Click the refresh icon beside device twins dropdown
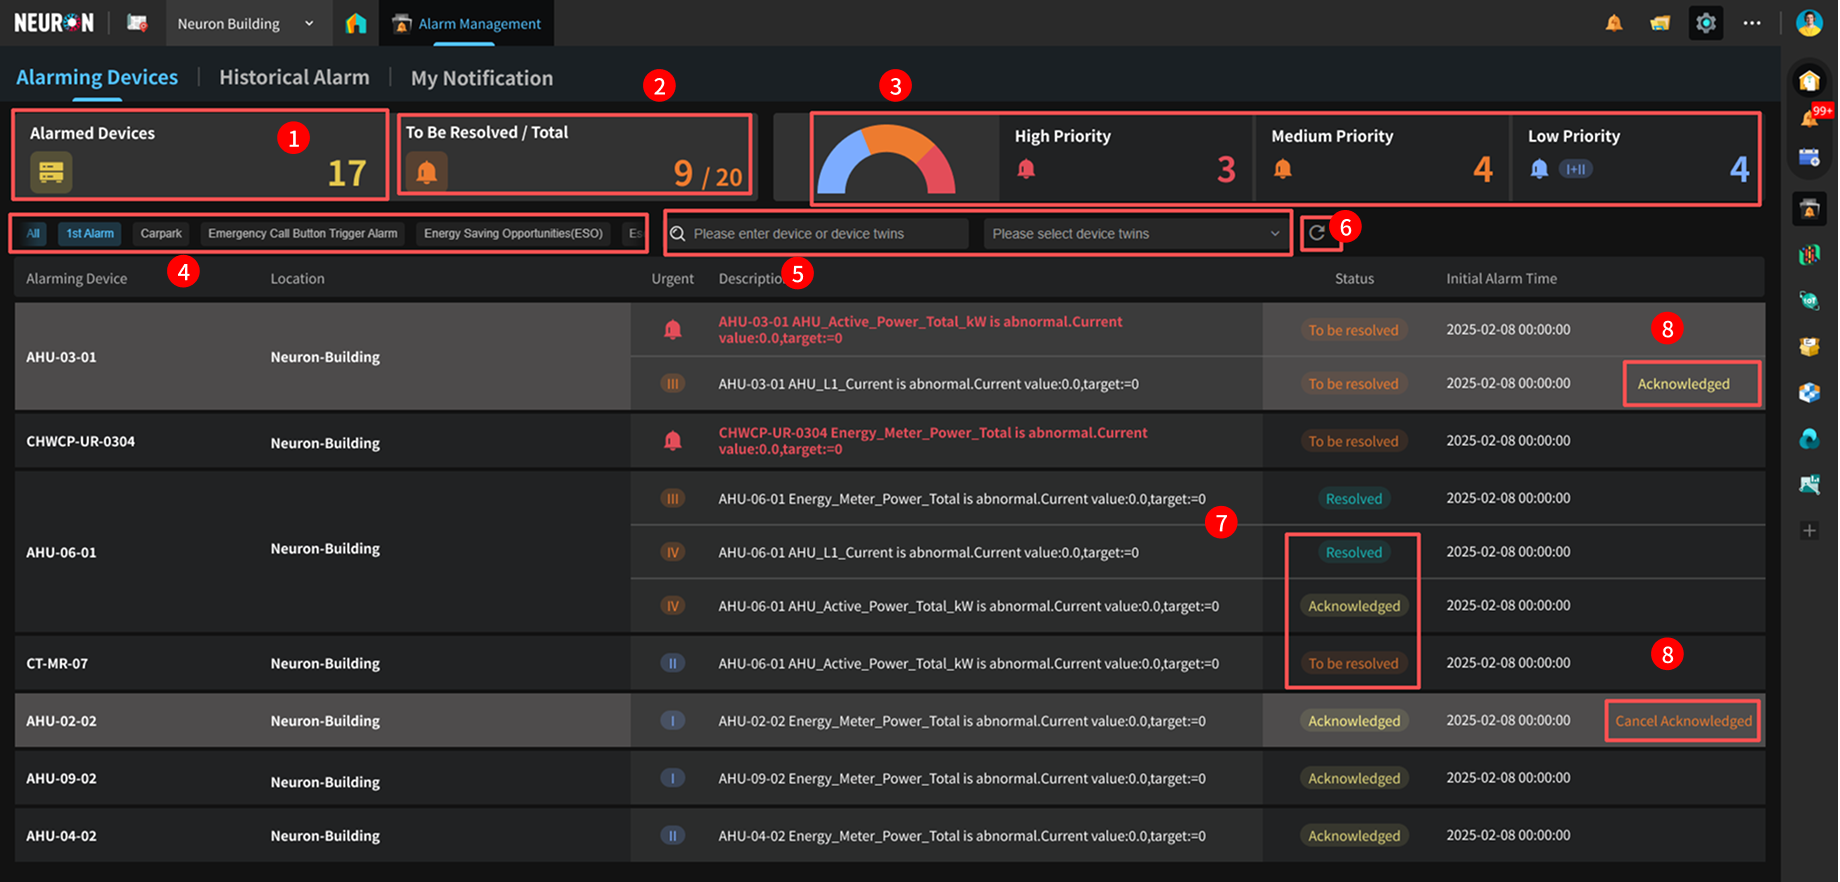The height and width of the screenshot is (882, 1840). (x=1317, y=233)
